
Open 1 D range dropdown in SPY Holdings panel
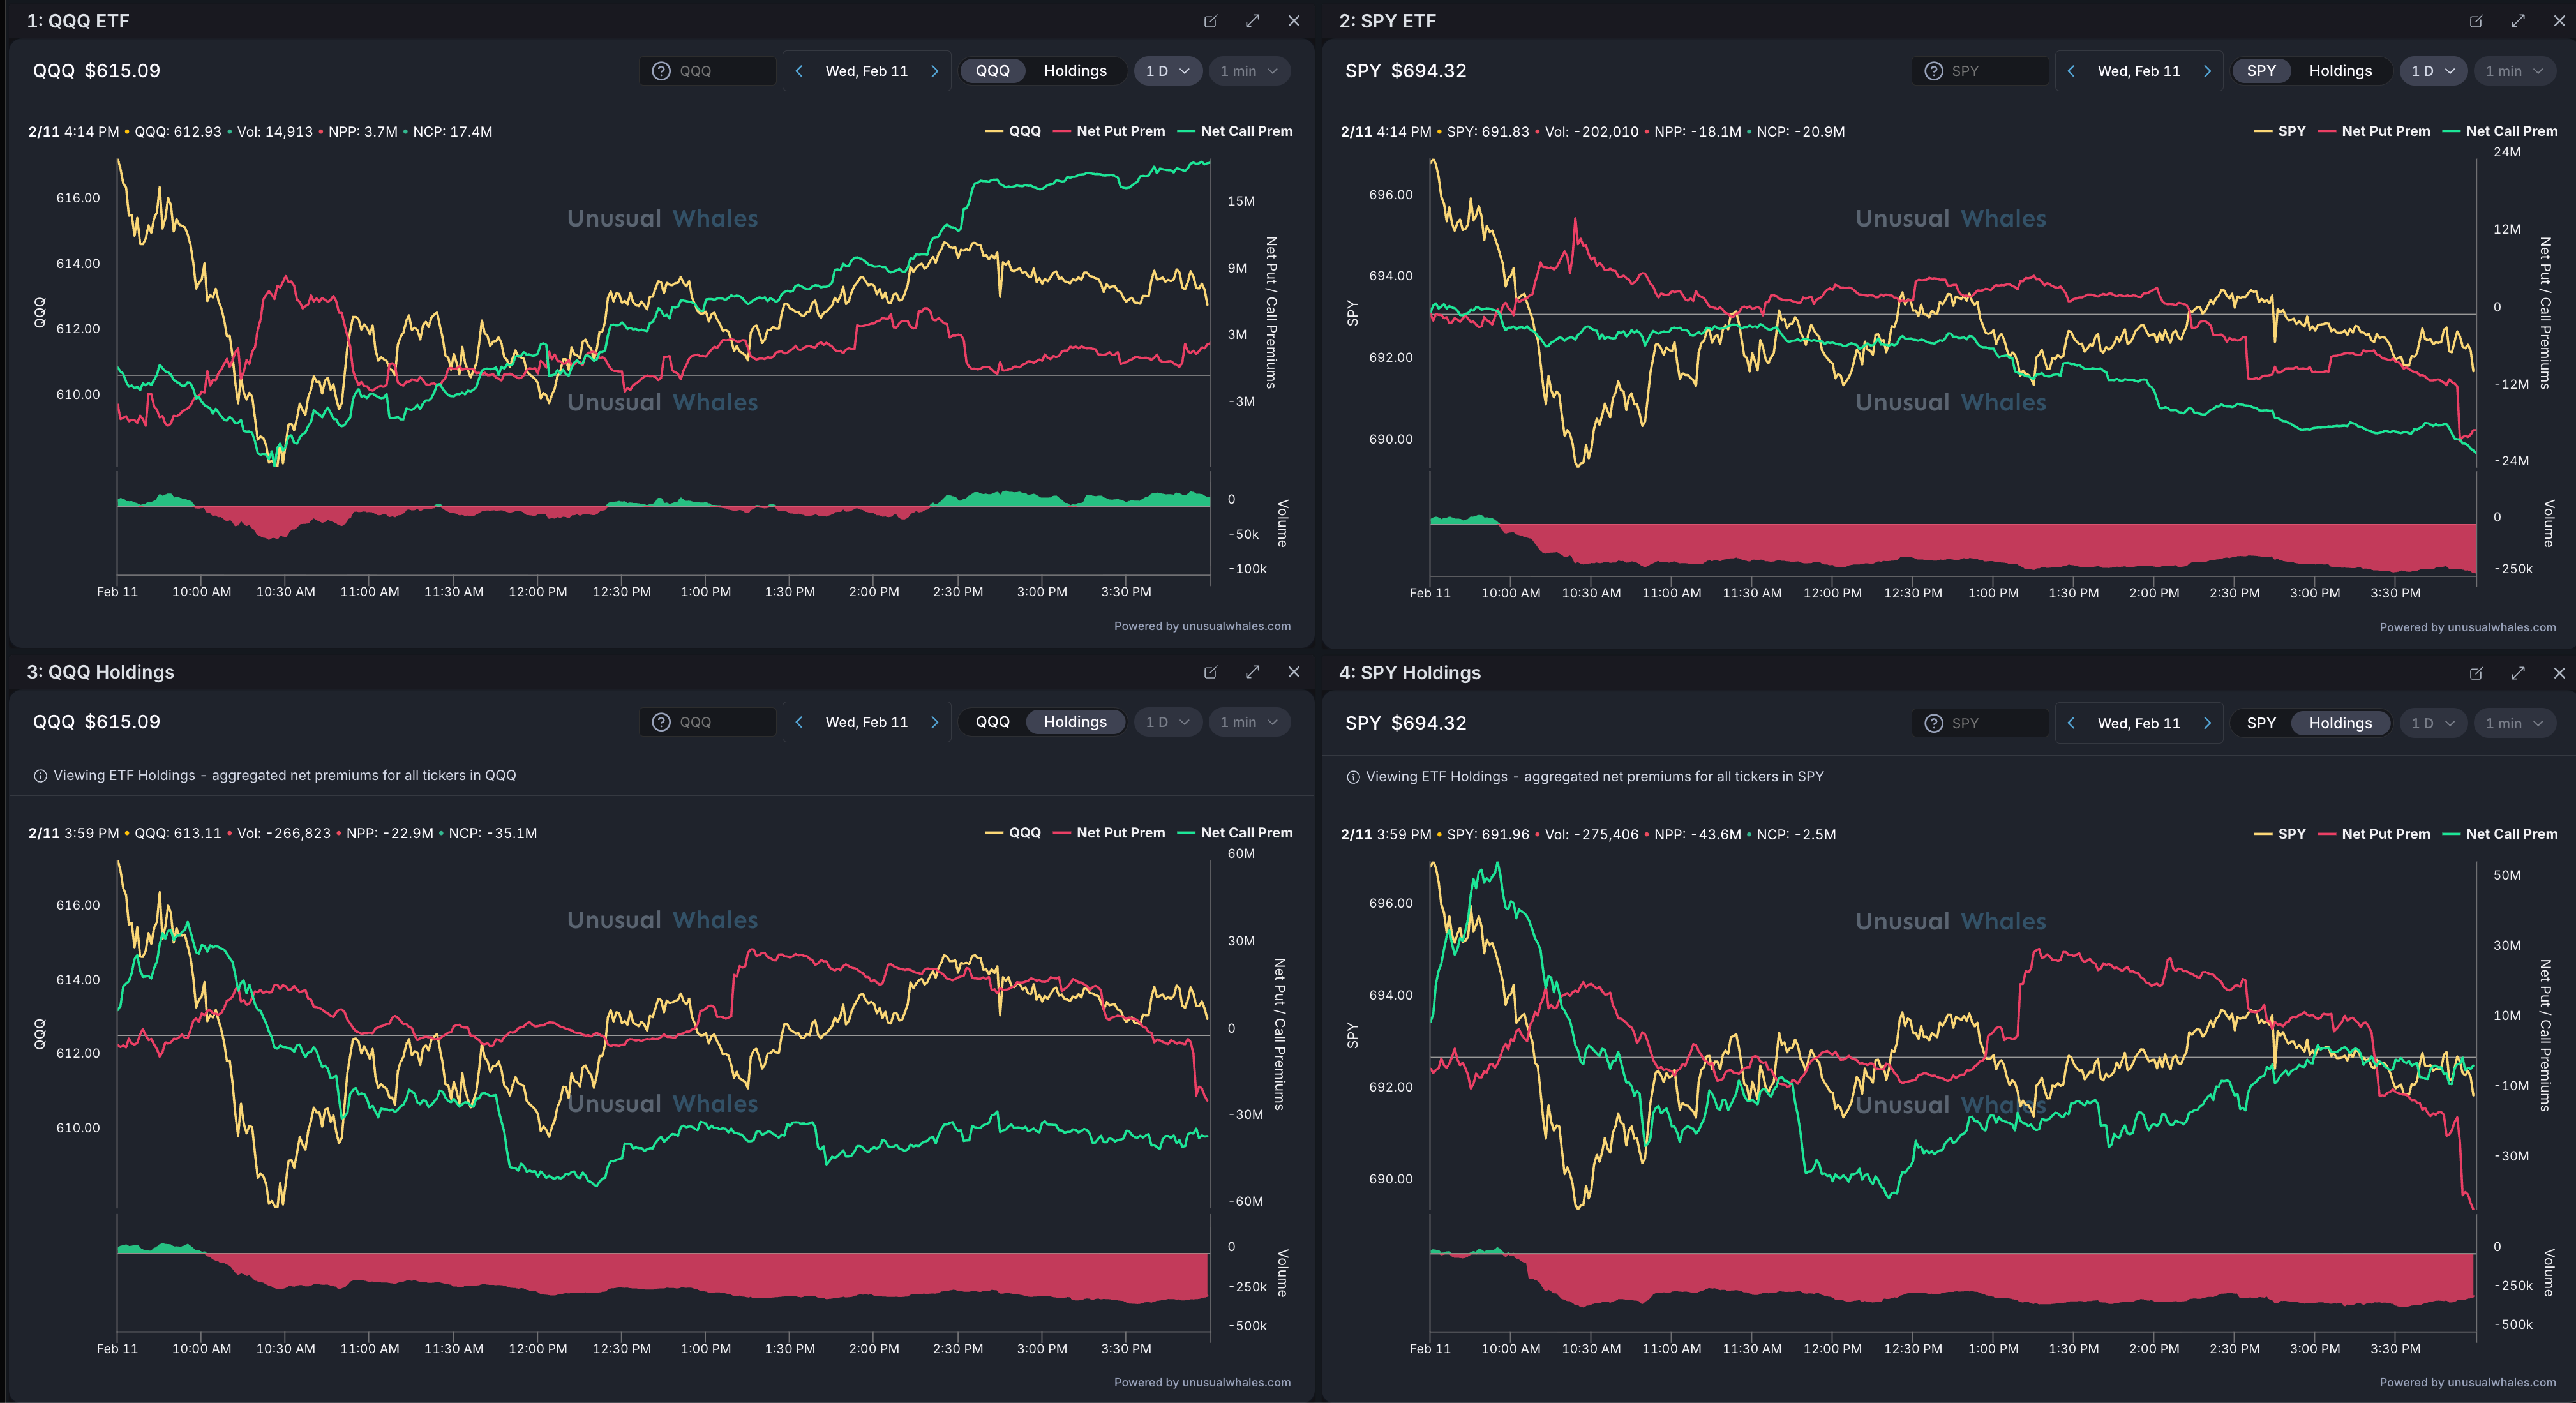(2432, 723)
